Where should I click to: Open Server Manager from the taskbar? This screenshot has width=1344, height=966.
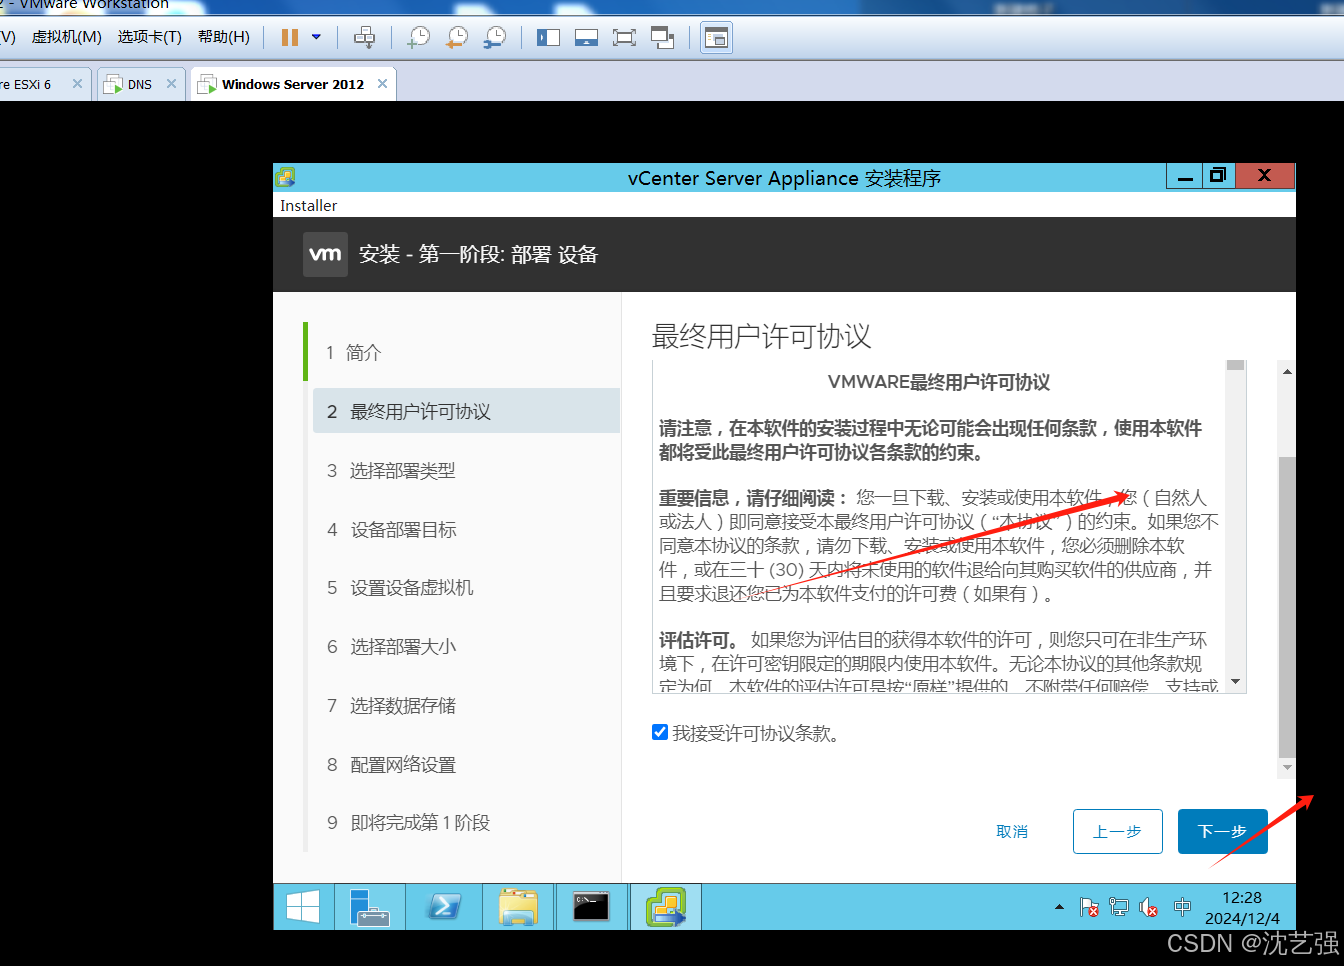coord(369,906)
